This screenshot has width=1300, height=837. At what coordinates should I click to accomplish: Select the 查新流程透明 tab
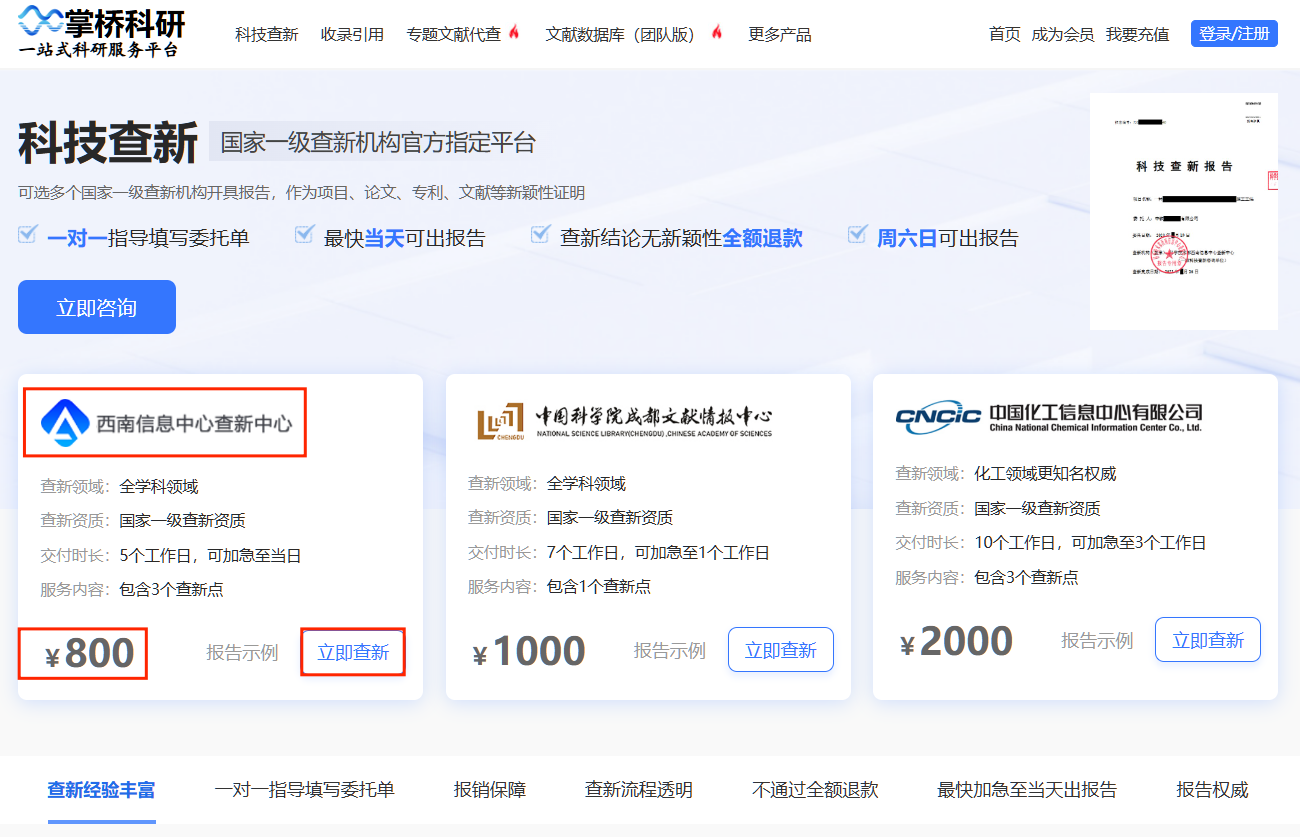coord(639,790)
